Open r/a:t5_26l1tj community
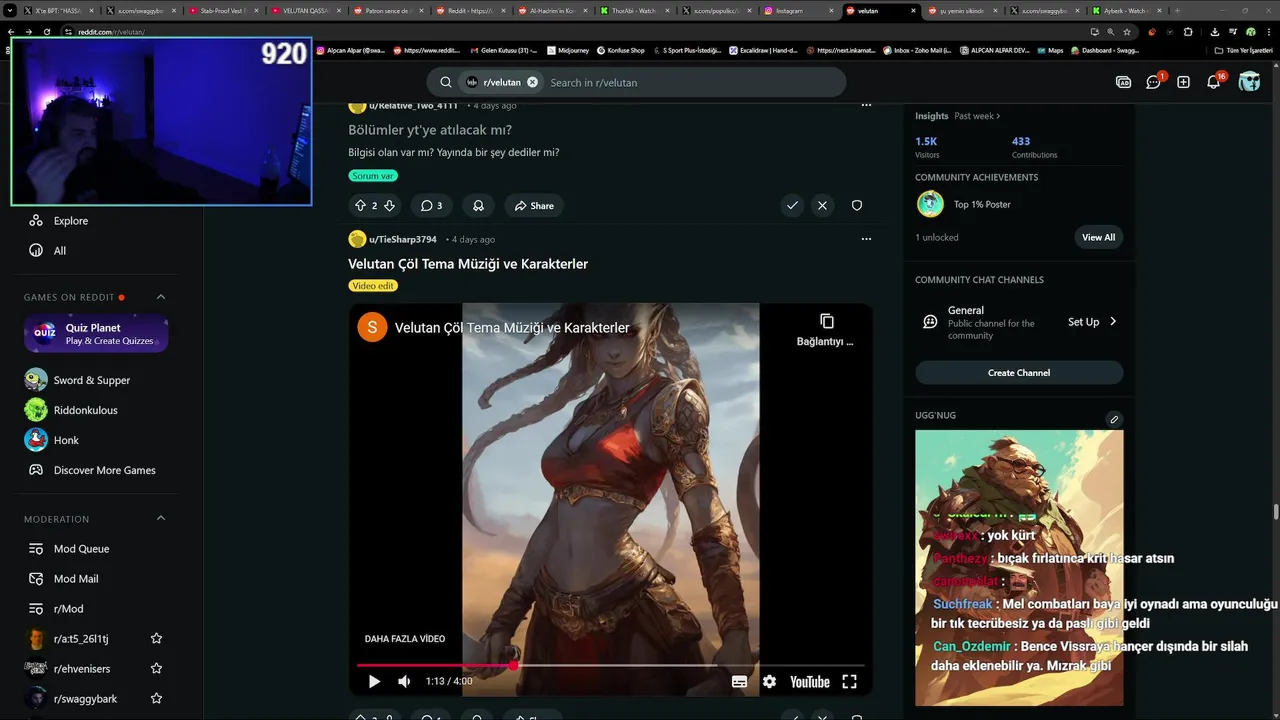Screen dimensions: 1280x720 (x=80, y=639)
